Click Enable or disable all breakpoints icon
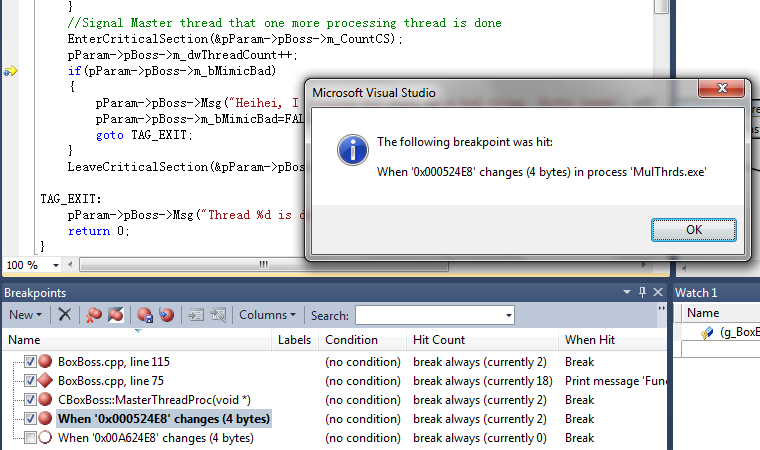 115,315
